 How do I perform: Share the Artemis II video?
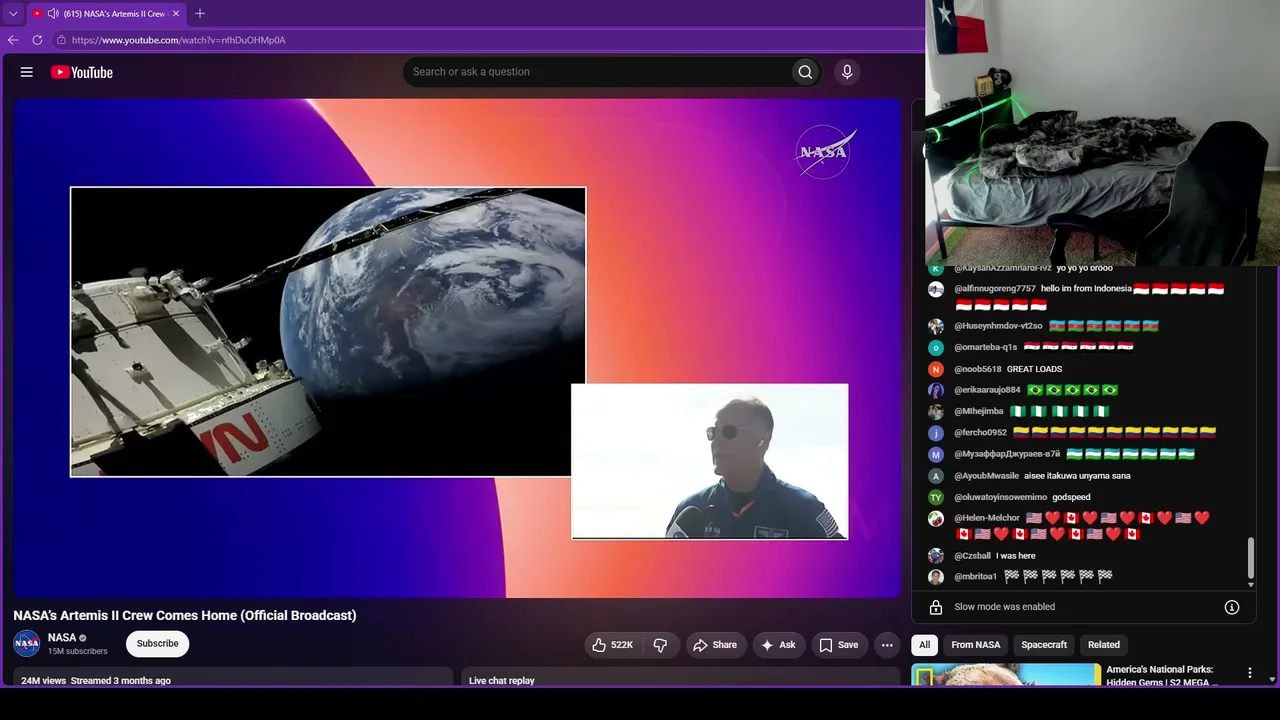pos(715,645)
